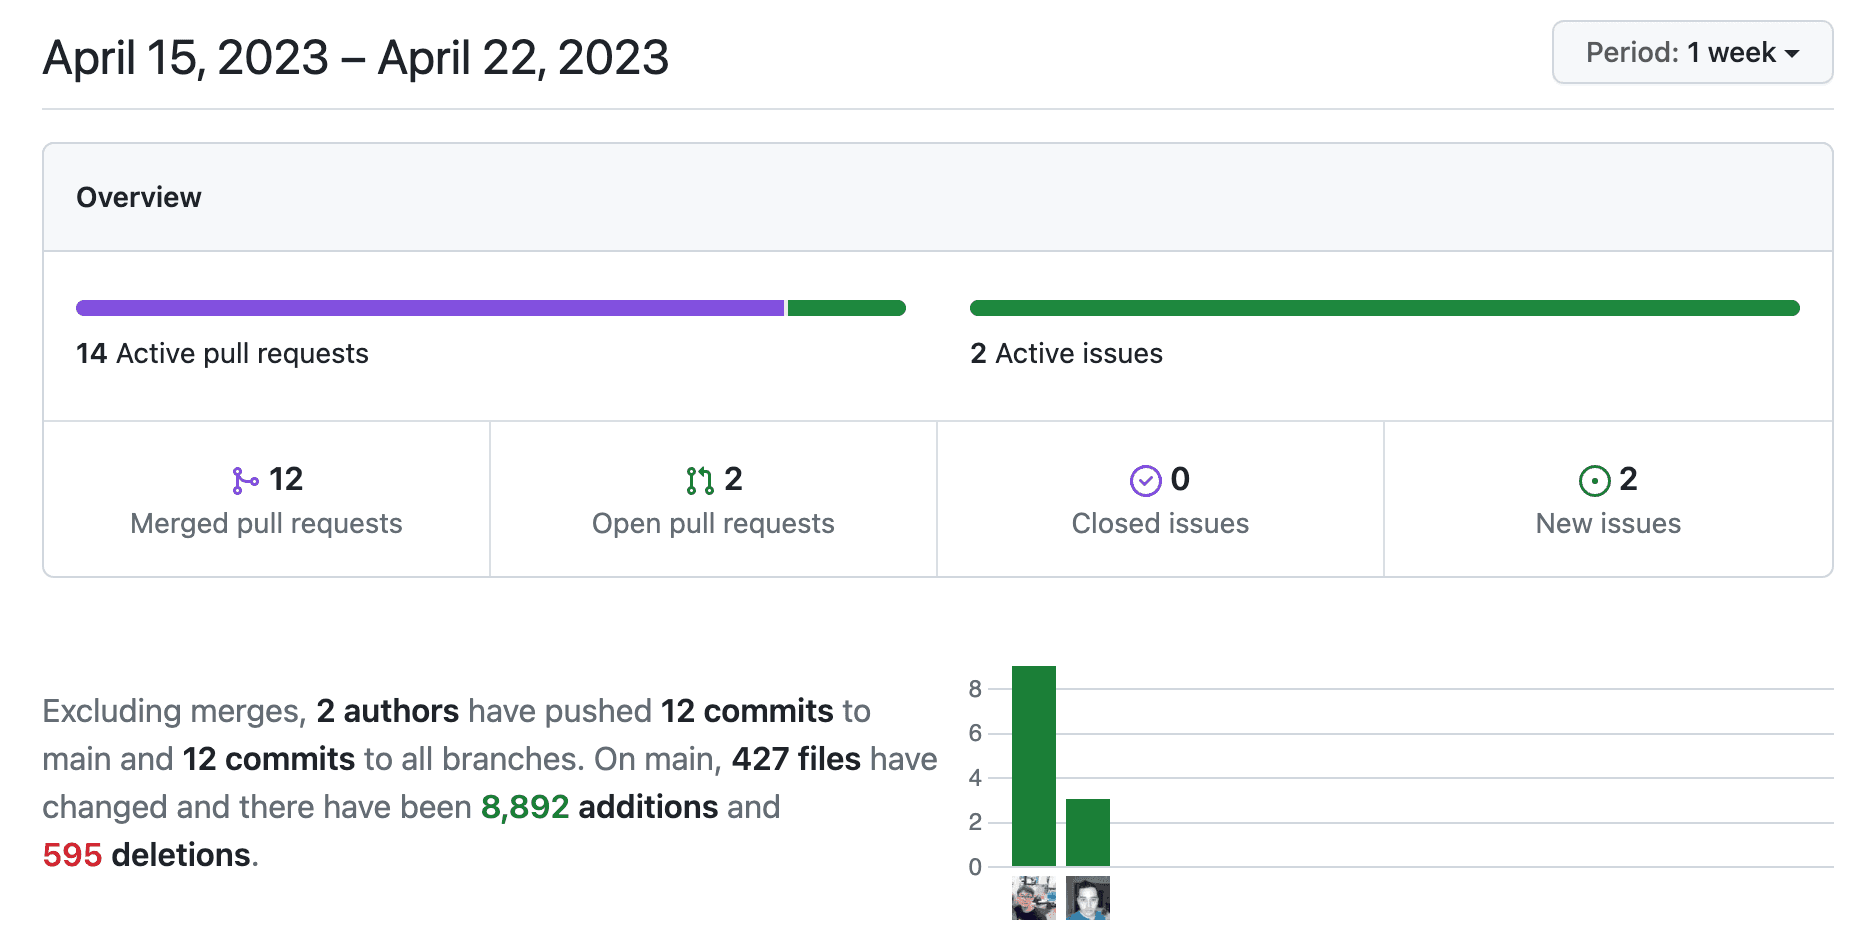Screen dimensions: 1858x936
Task: Go to the Closed issues label
Action: 1160,524
